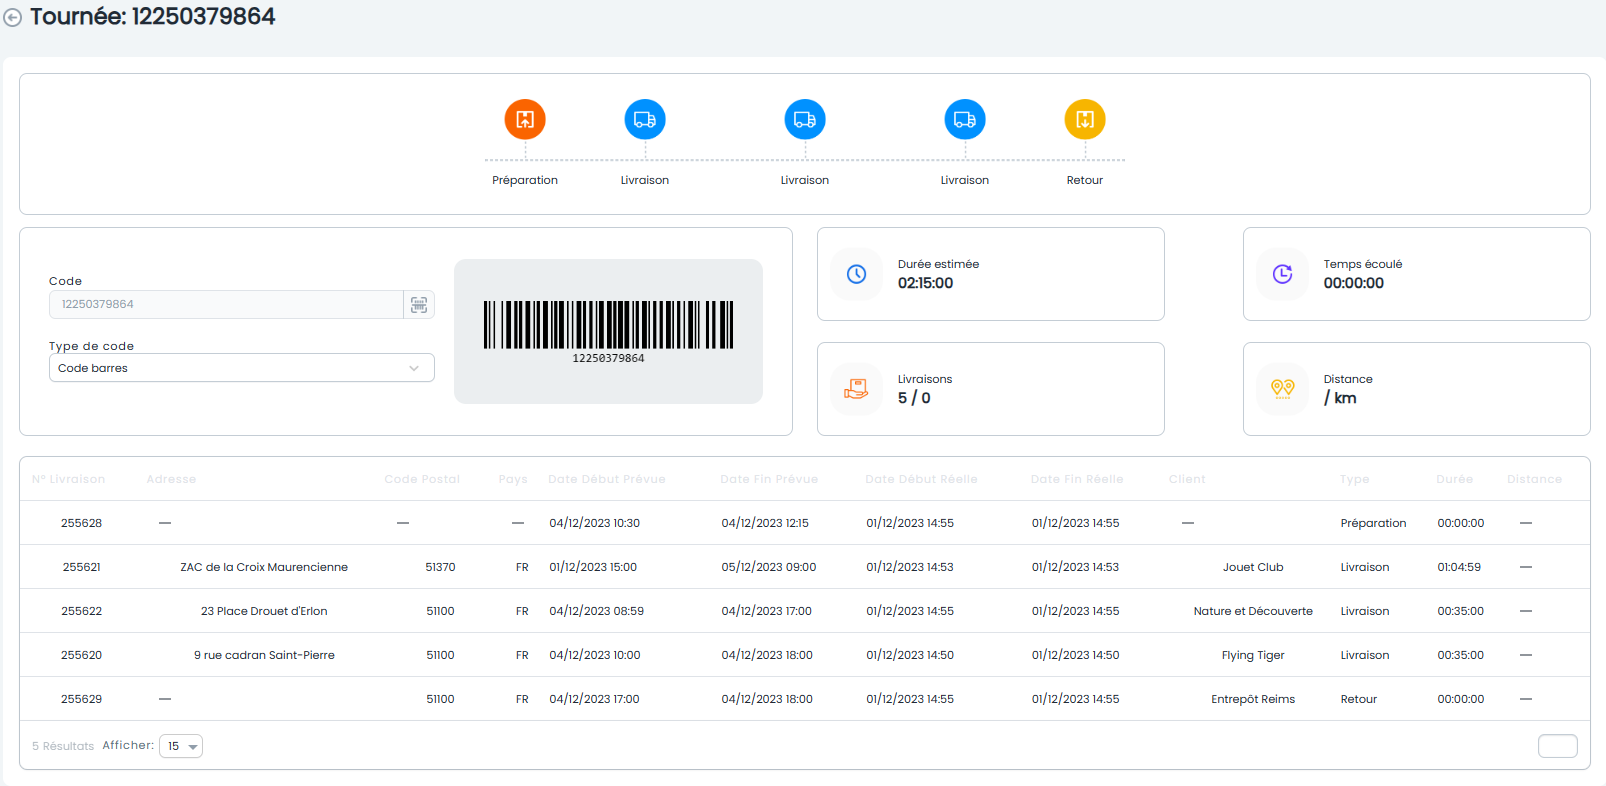This screenshot has height=786, width=1606.
Task: Select delivery row 255628
Action: click(x=805, y=523)
